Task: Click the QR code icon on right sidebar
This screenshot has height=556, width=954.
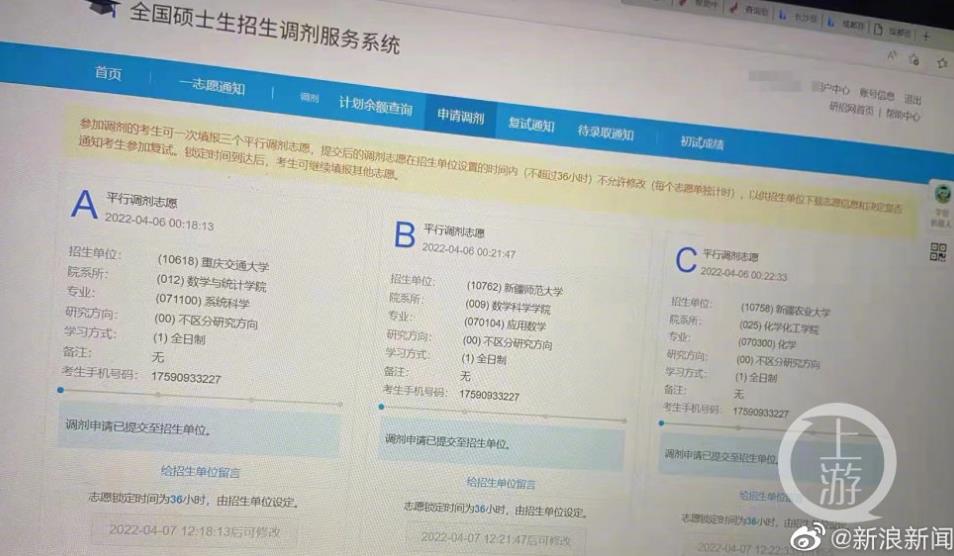Action: click(x=939, y=252)
